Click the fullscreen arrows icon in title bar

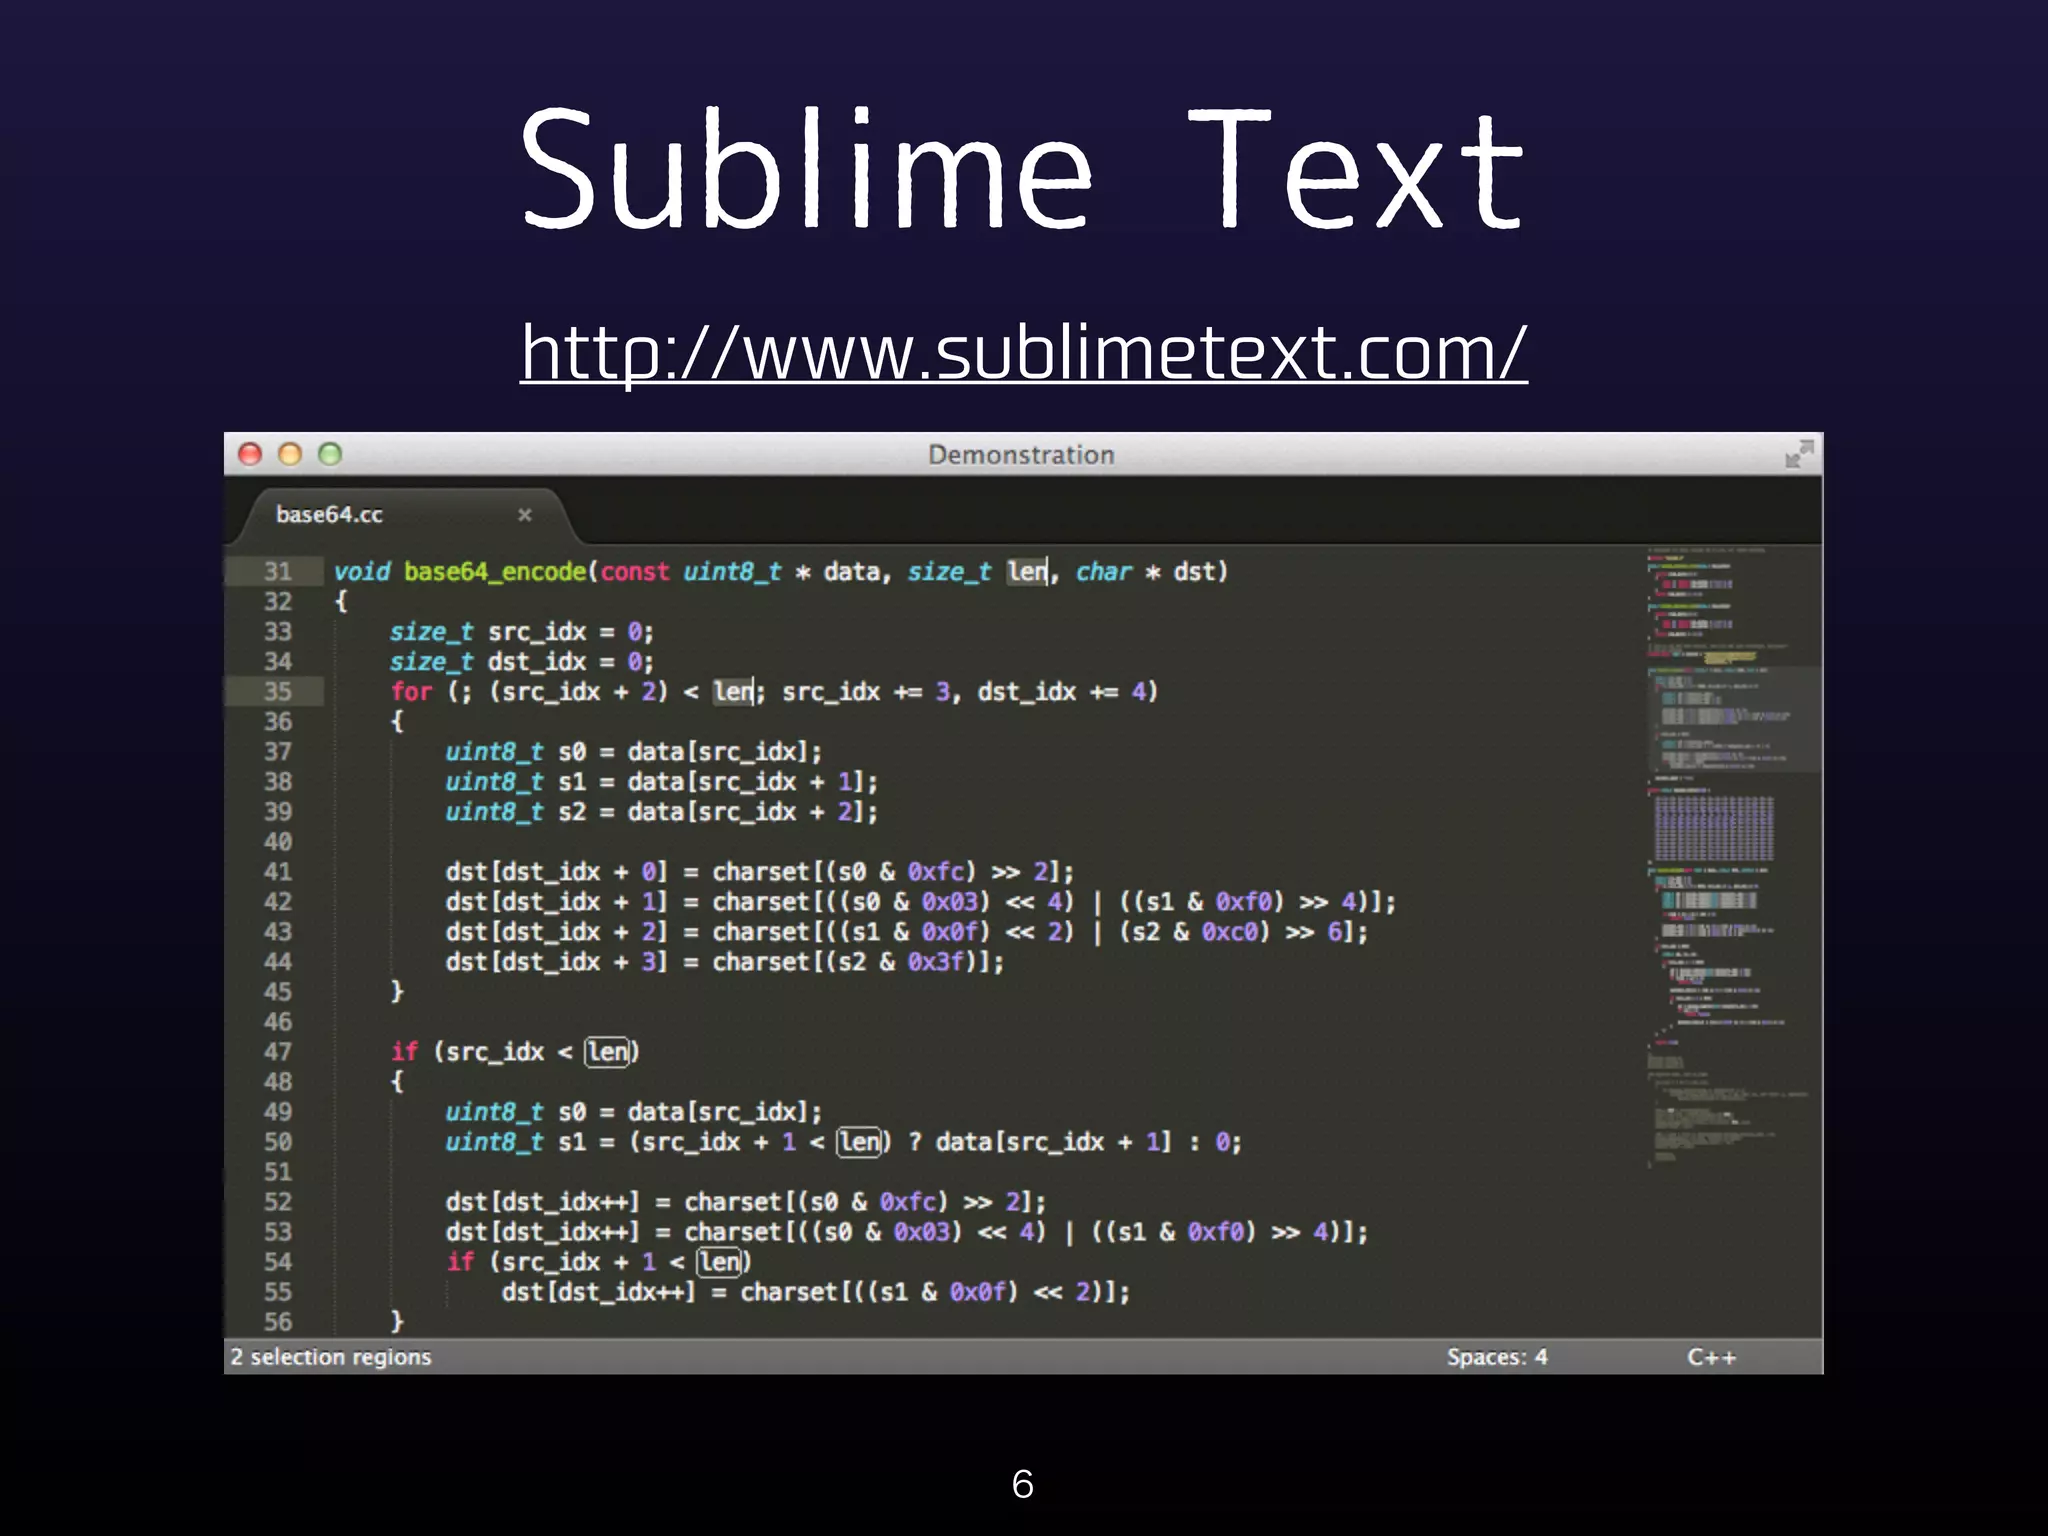tap(1799, 454)
